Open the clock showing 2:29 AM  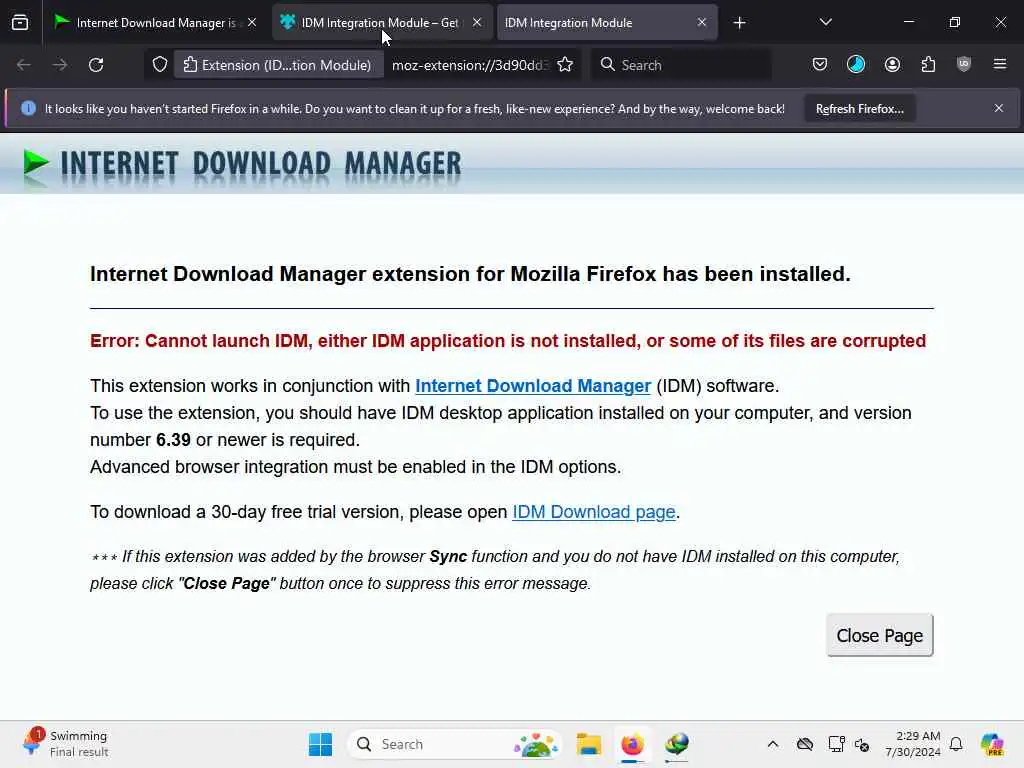(913, 744)
